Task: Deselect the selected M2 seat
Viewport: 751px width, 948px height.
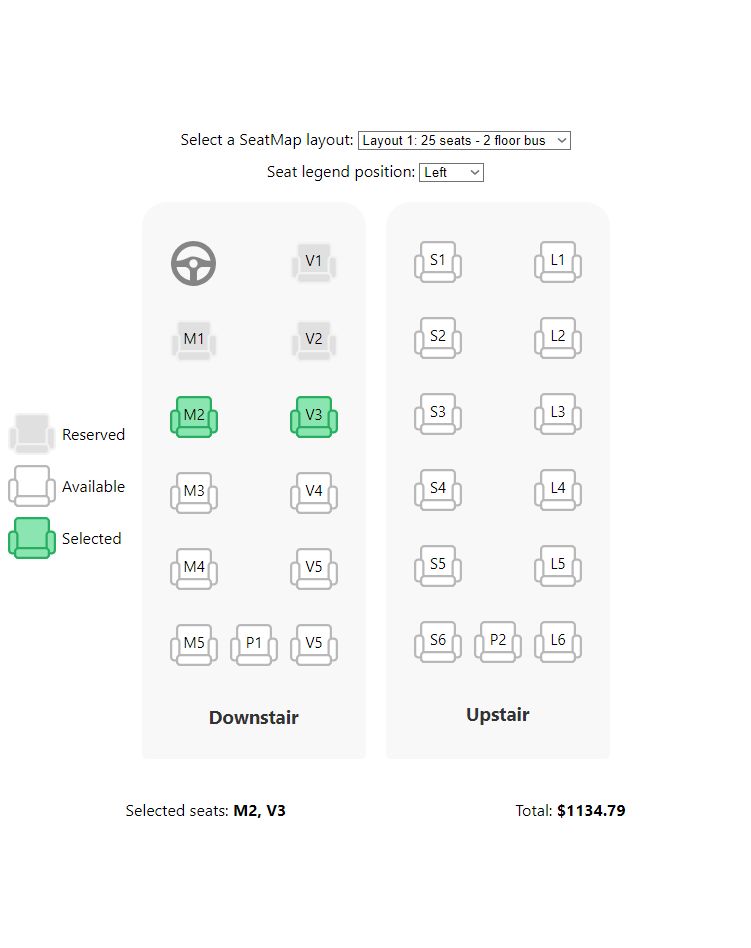Action: [x=194, y=416]
